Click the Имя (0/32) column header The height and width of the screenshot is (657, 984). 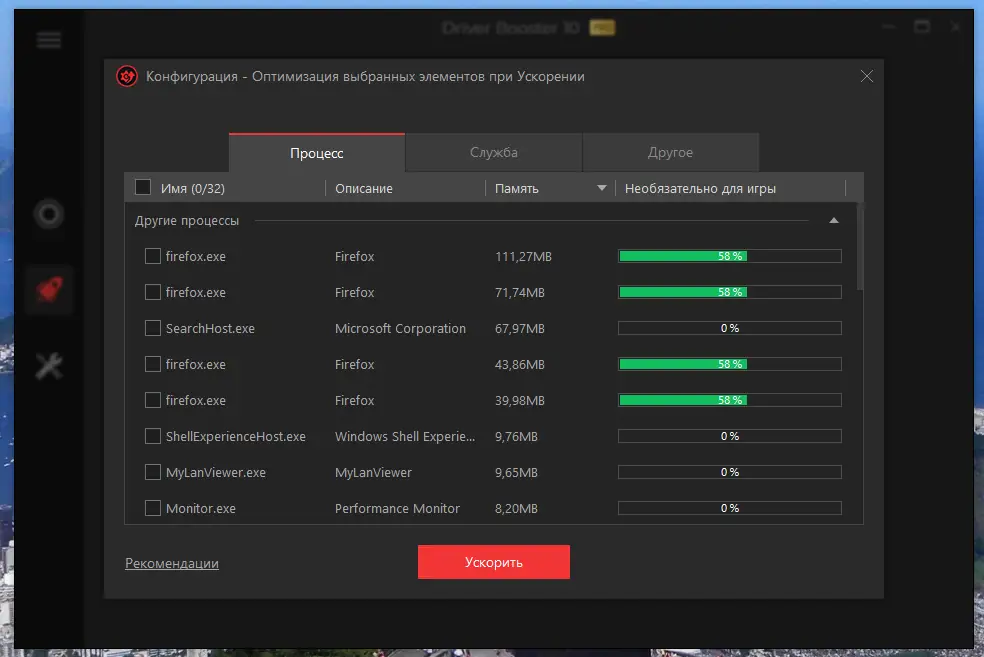coord(193,188)
